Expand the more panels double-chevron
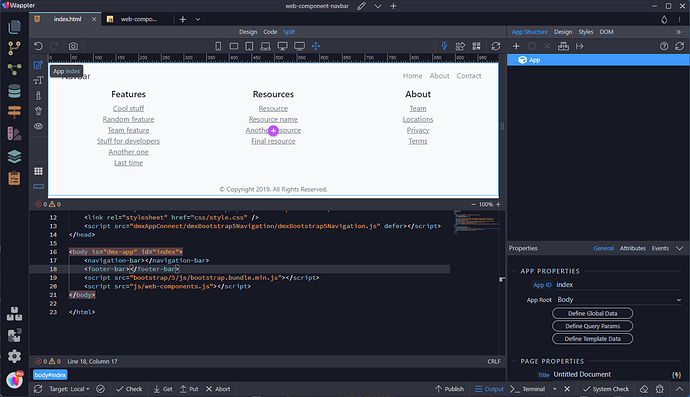Image resolution: width=690 pixels, height=397 pixels. coord(678,32)
